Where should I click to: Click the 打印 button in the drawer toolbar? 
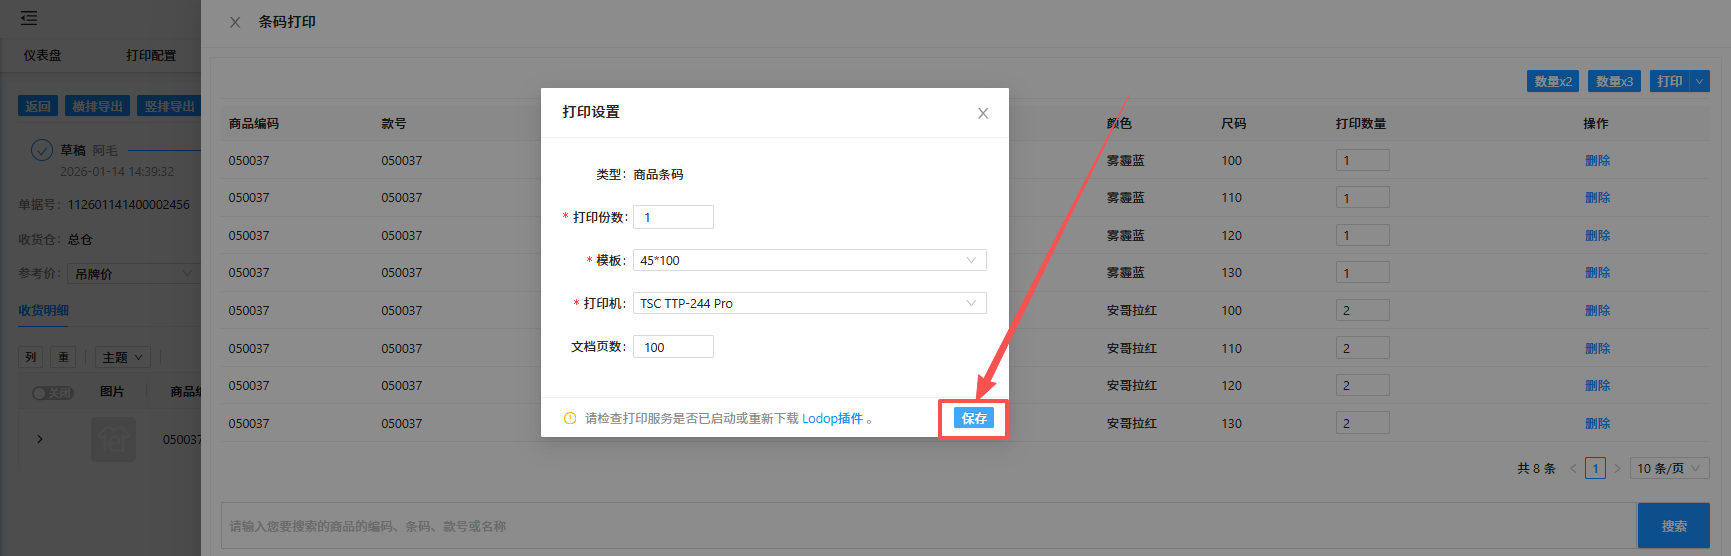click(x=1669, y=81)
